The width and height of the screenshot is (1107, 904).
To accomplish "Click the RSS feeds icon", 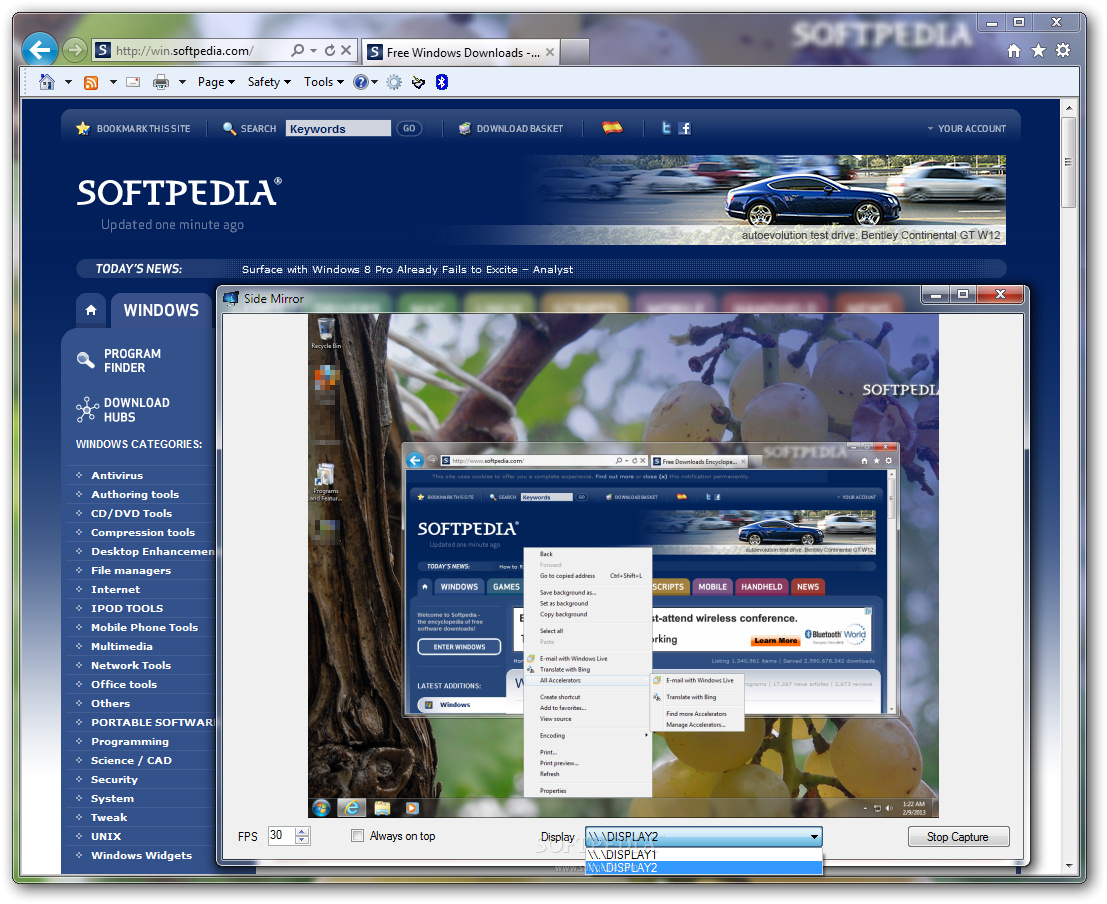I will click(x=91, y=83).
